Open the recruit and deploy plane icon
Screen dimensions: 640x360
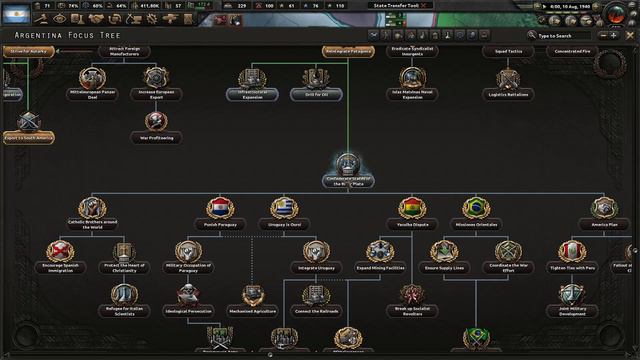170,19
